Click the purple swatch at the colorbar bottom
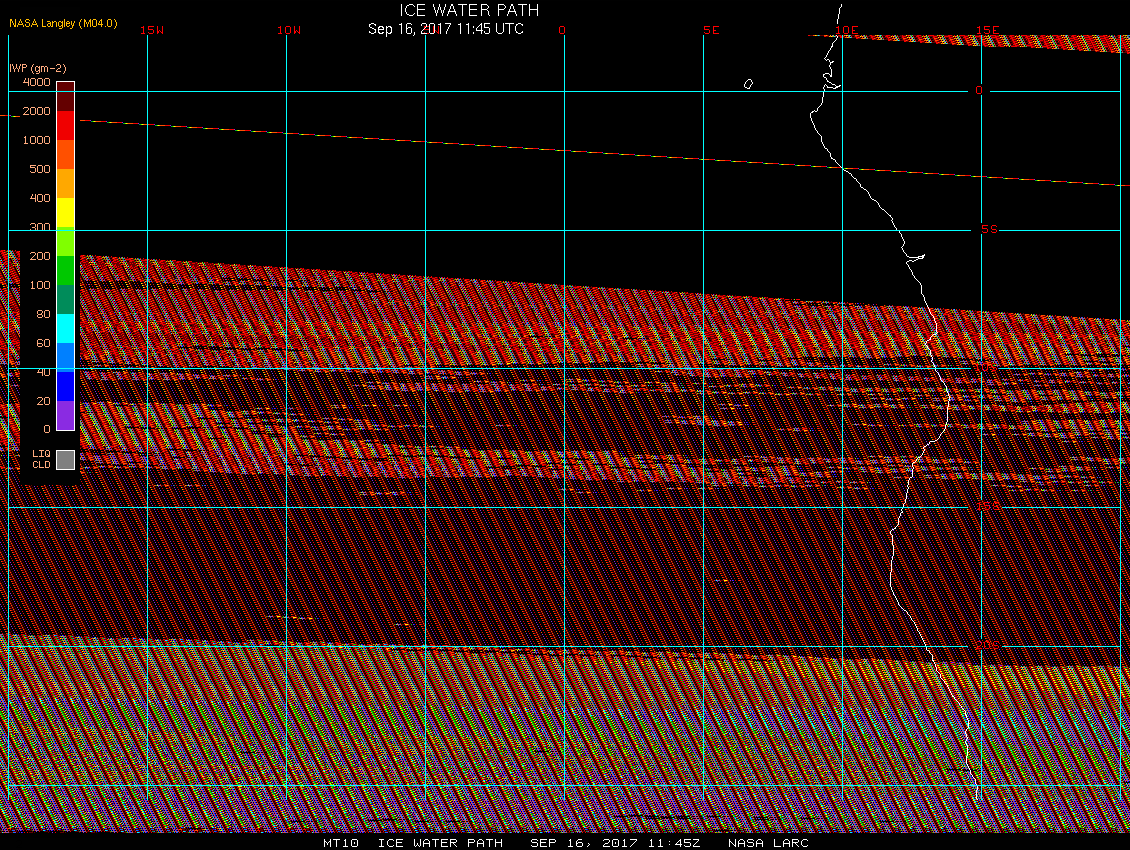1130x850 pixels. [65, 415]
